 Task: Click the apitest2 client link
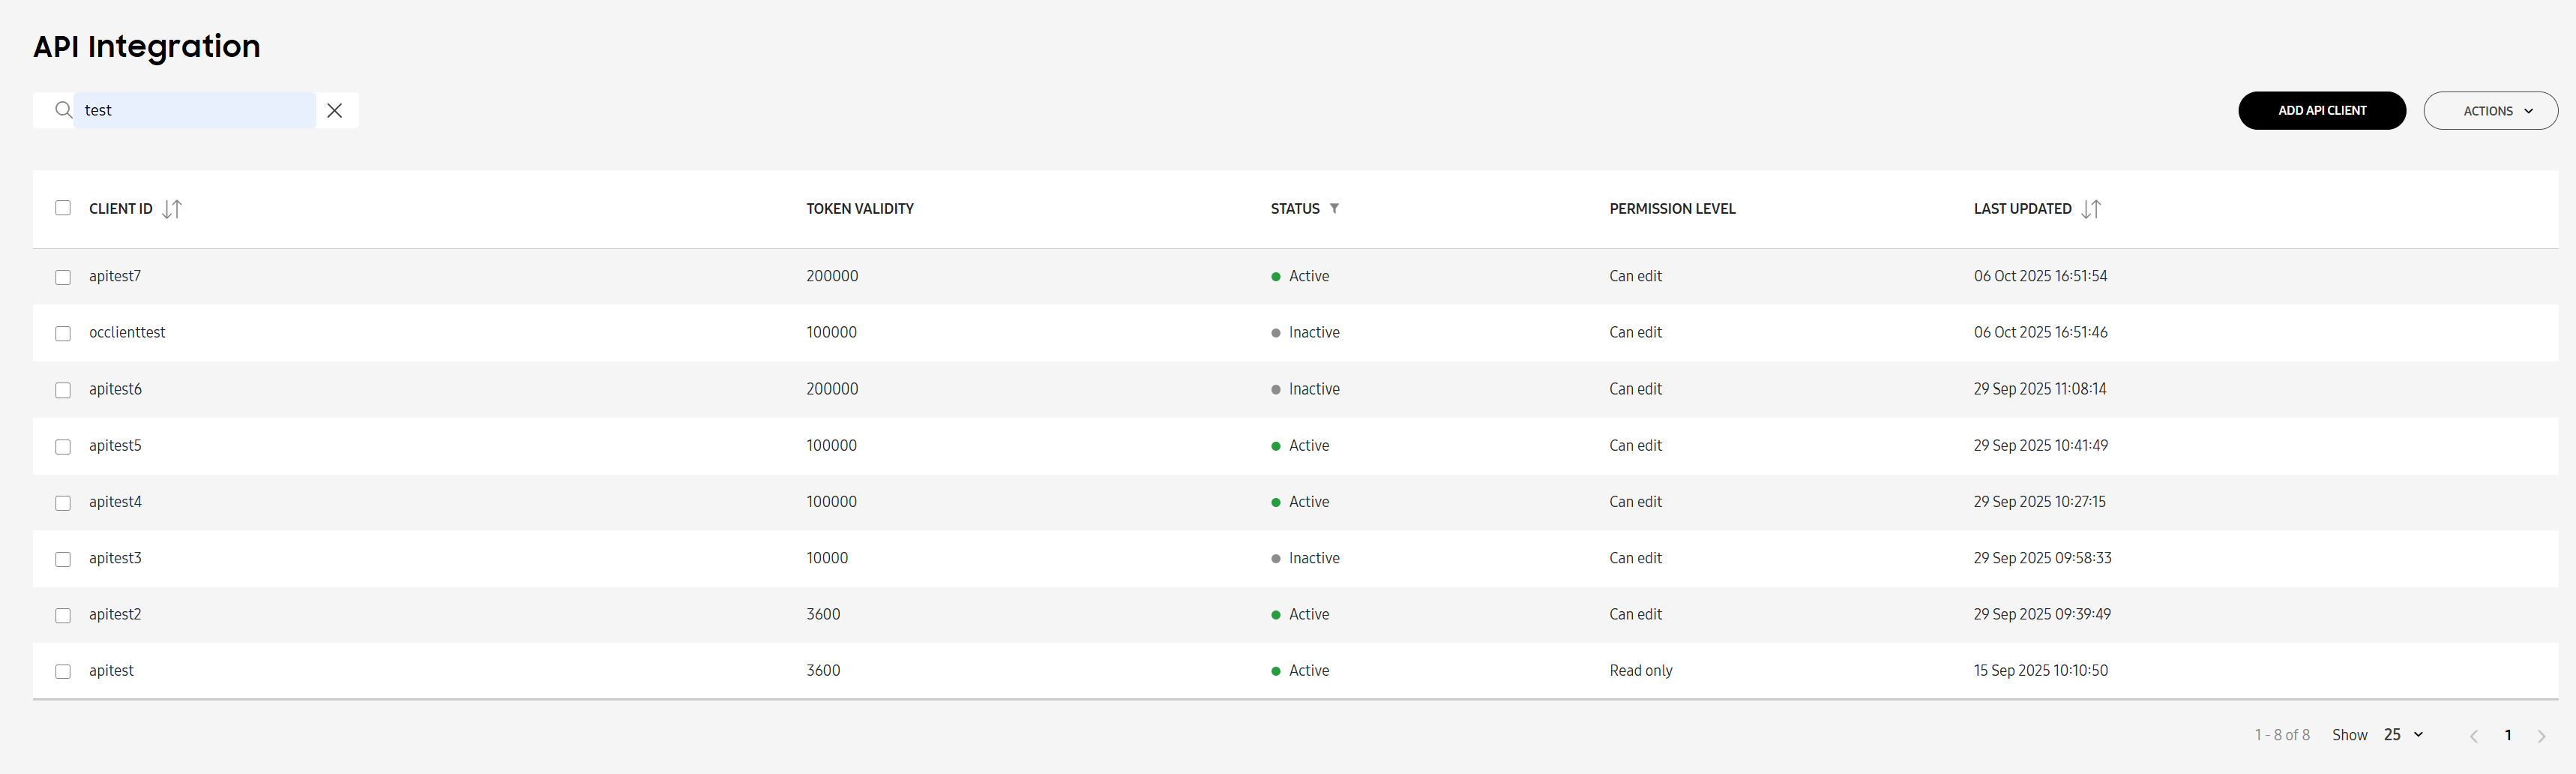point(115,614)
